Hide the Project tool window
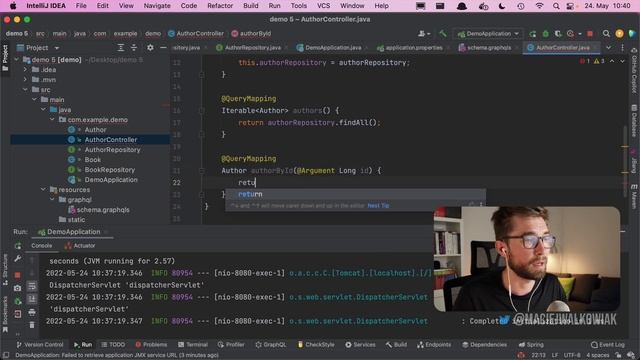 pyautogui.click(x=163, y=48)
